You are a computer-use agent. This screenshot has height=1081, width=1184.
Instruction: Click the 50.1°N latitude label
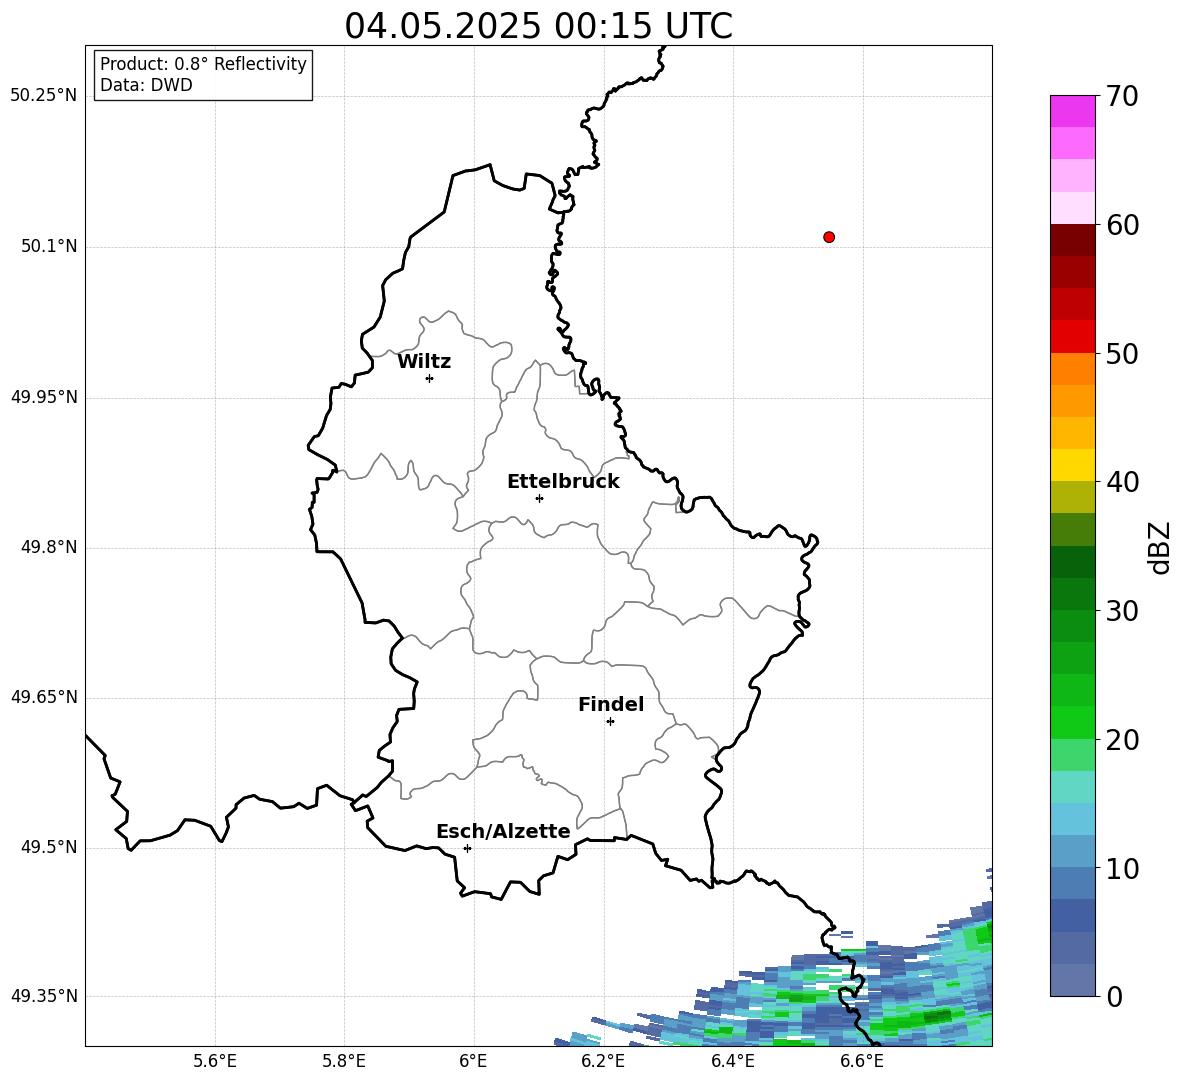(x=49, y=246)
